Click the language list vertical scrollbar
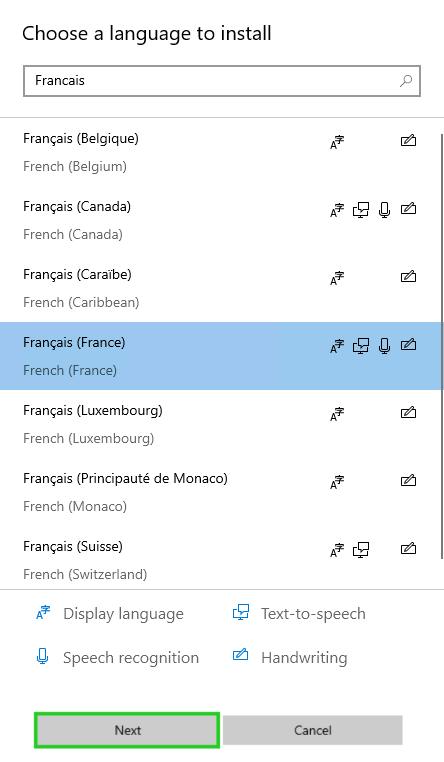Image resolution: width=444 pixels, height=762 pixels. 442,346
